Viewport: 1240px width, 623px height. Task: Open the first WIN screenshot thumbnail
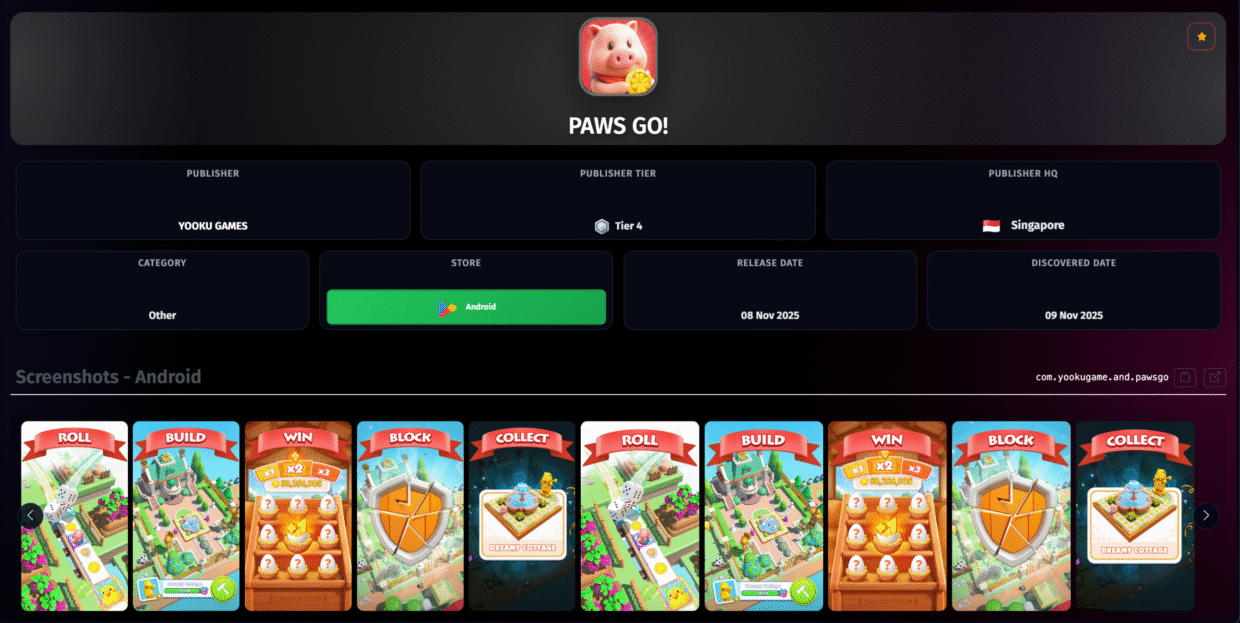point(298,516)
